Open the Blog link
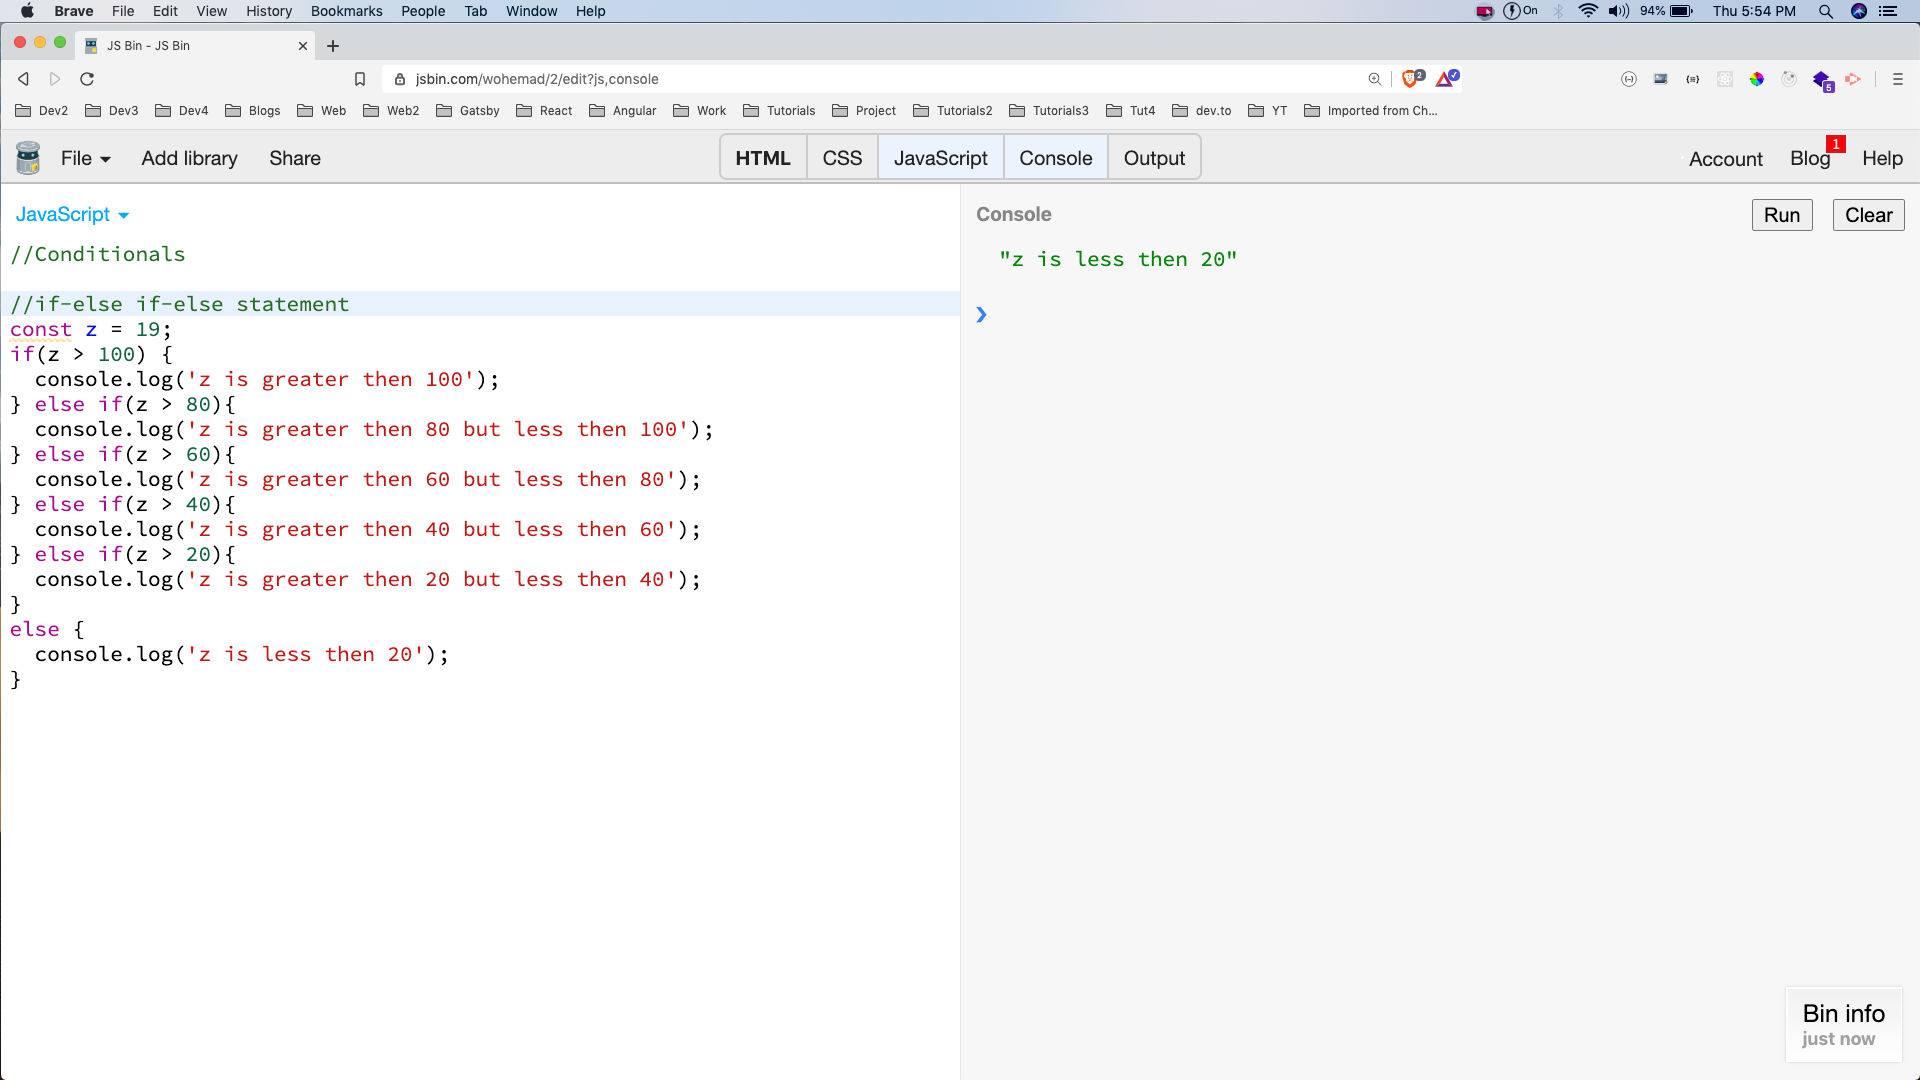This screenshot has width=1920, height=1080. tap(1810, 159)
